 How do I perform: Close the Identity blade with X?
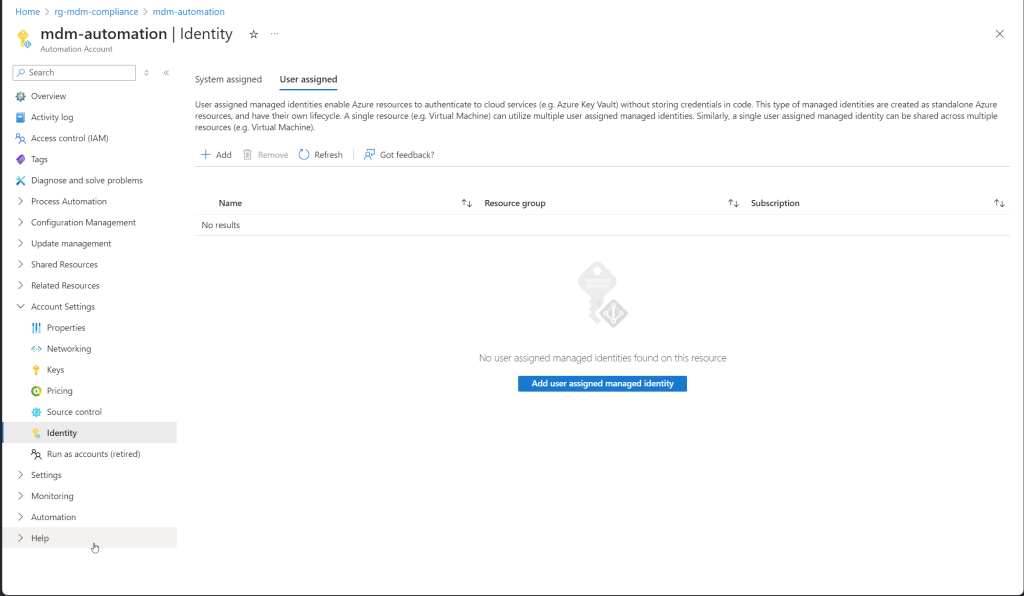tap(999, 34)
